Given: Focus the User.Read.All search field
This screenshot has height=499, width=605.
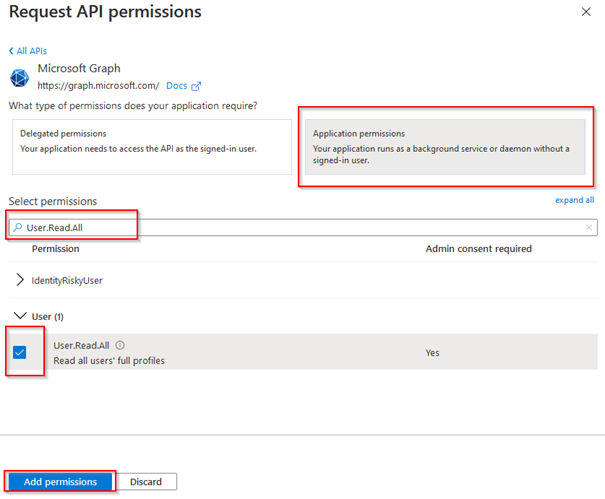Looking at the screenshot, I should click(x=300, y=227).
